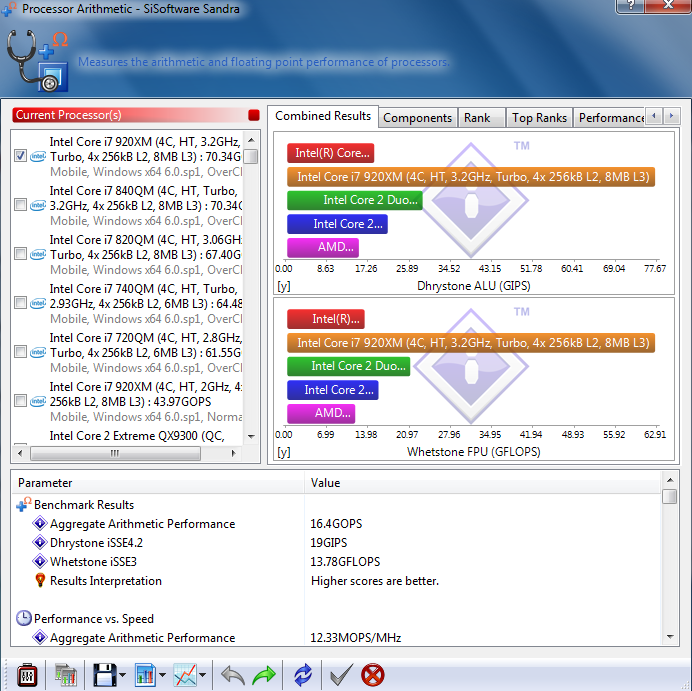Open the module options toolbar icon

(27, 675)
